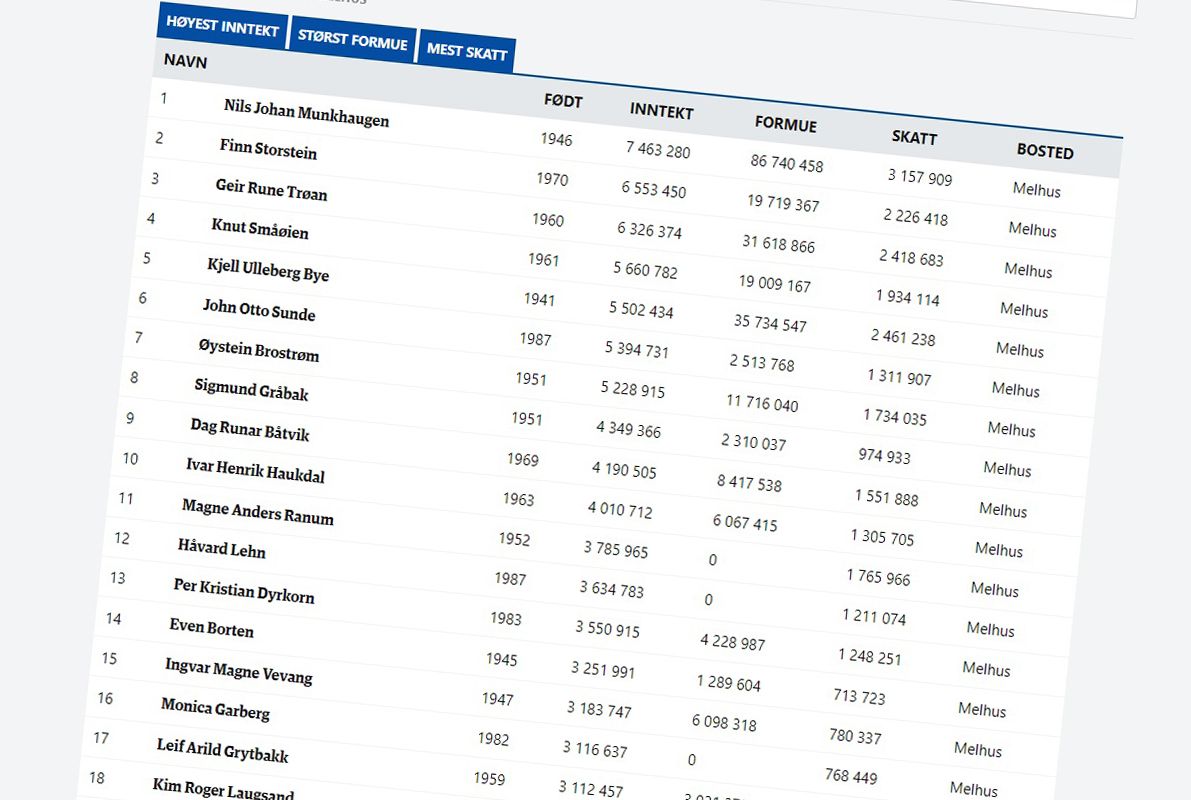The height and width of the screenshot is (800, 1191).
Task: Click the name Monica Garberg
Action: [215, 709]
